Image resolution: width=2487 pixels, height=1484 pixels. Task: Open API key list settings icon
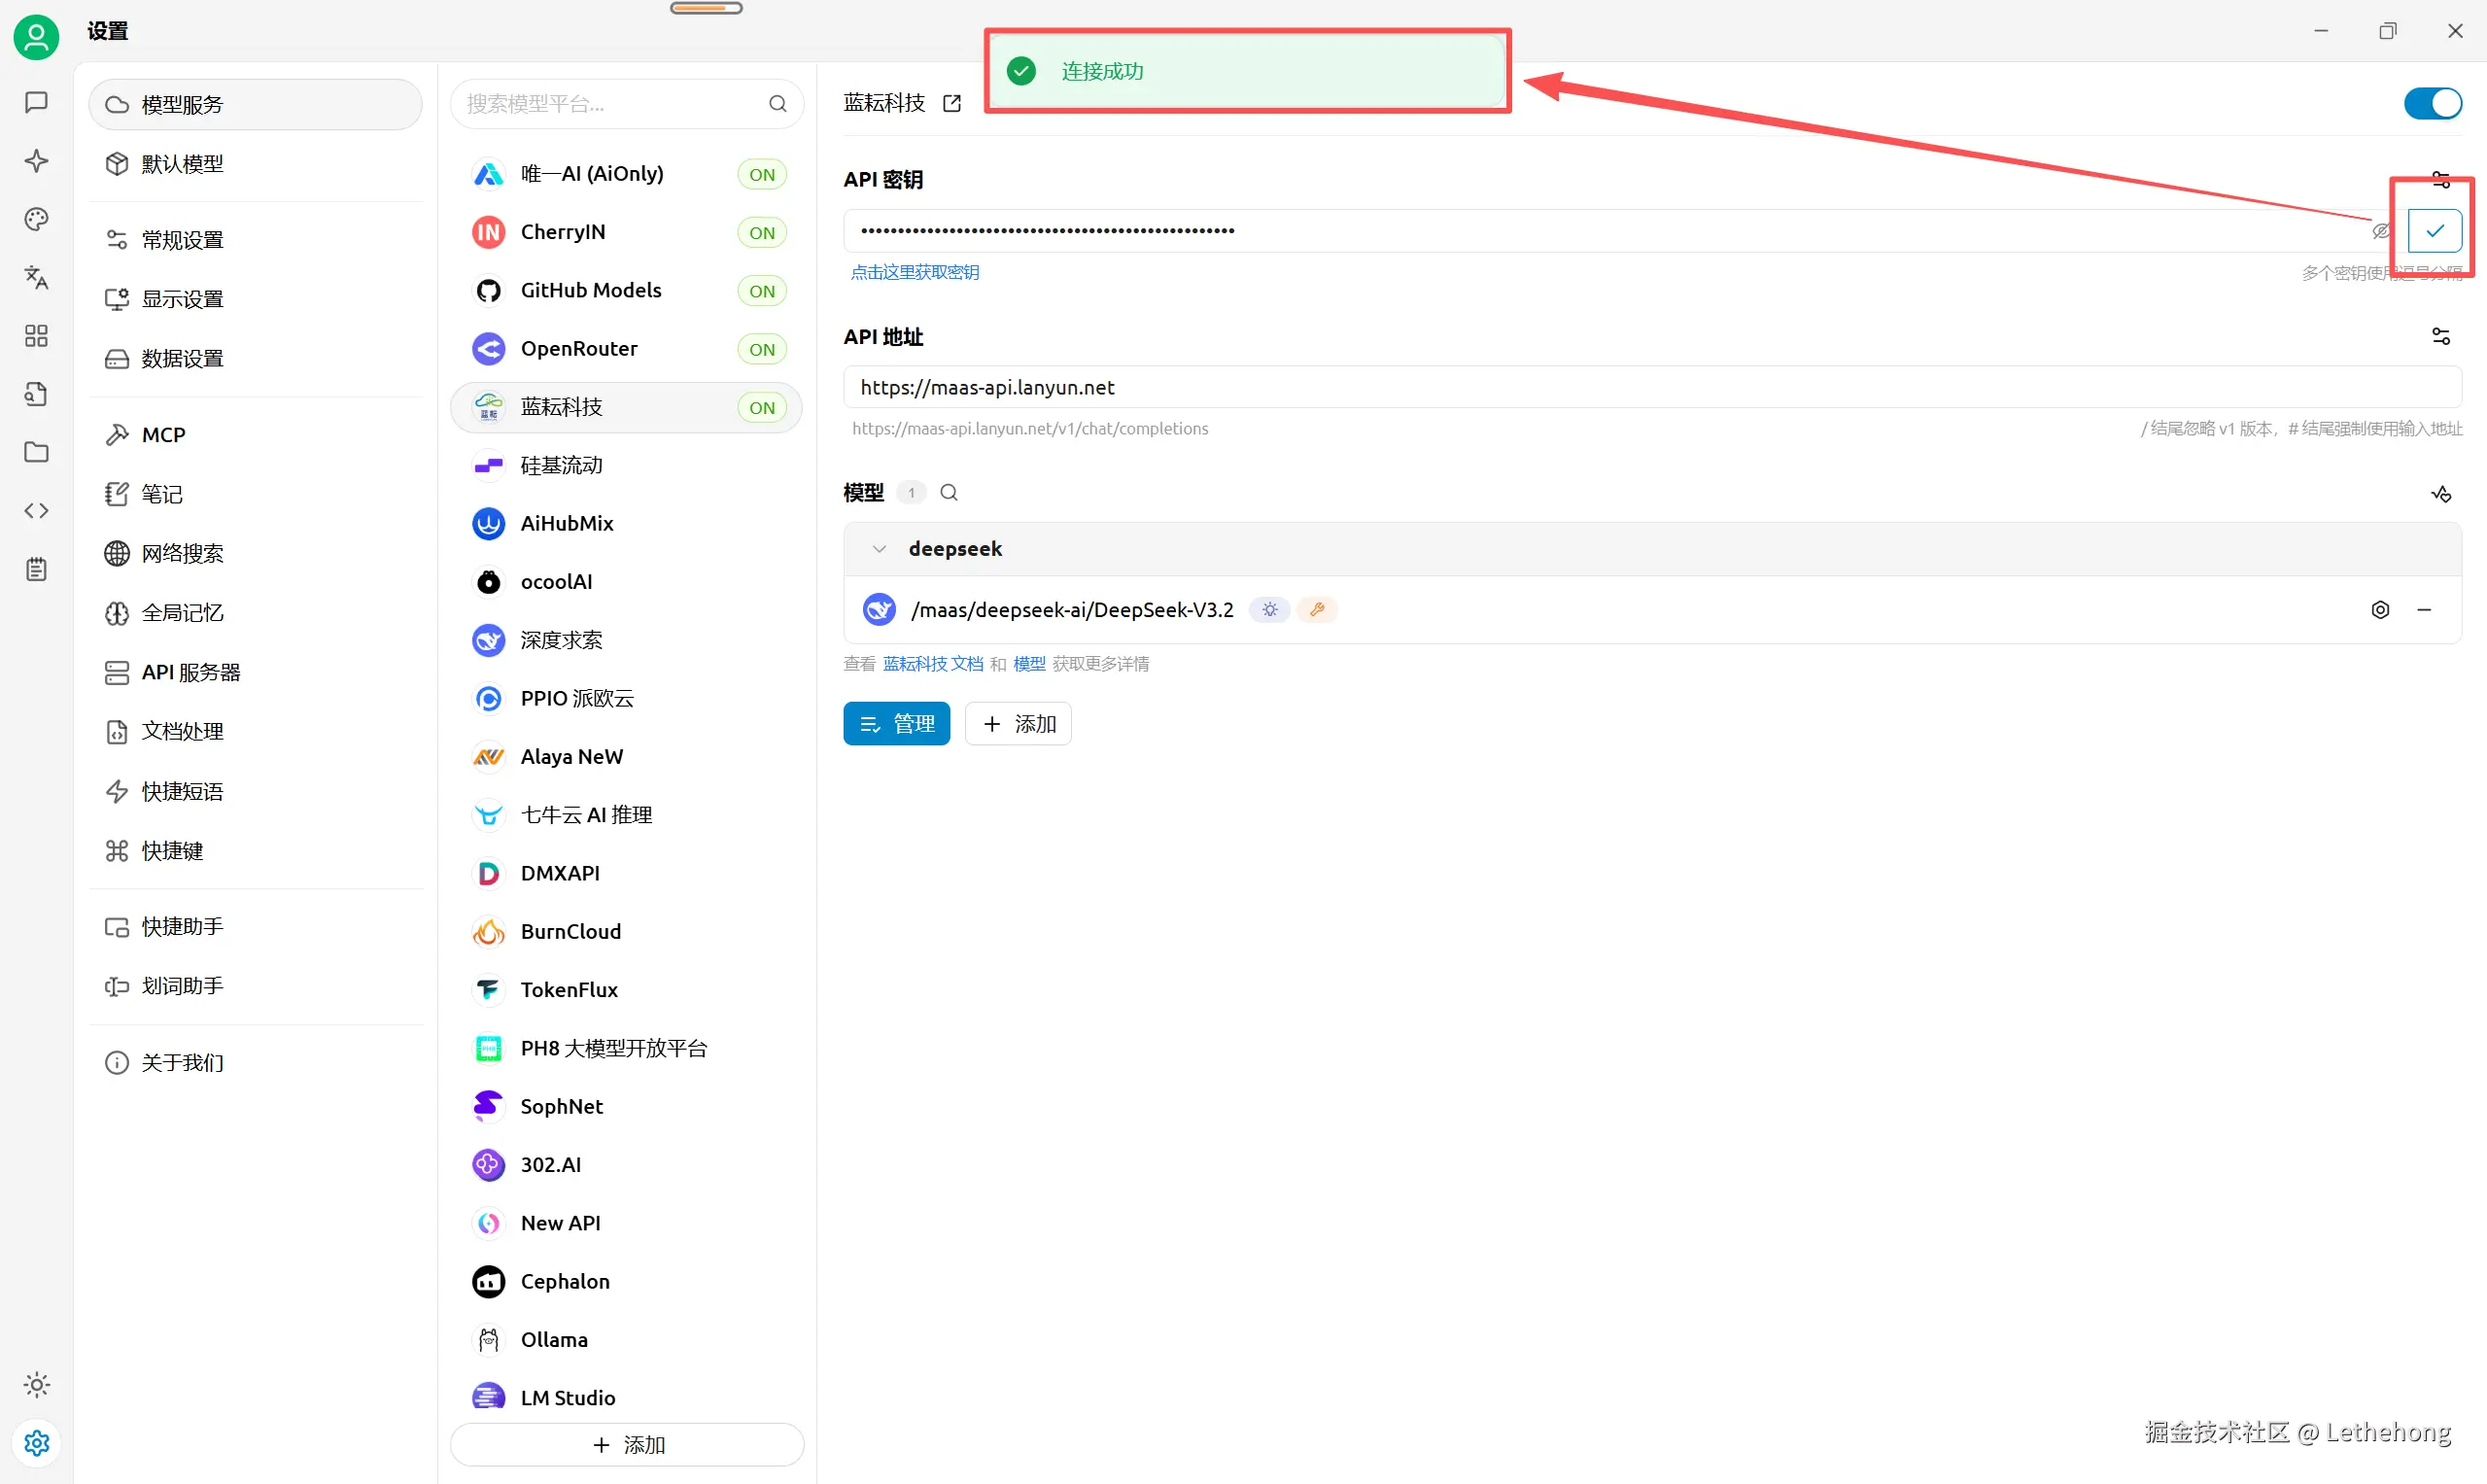2441,180
